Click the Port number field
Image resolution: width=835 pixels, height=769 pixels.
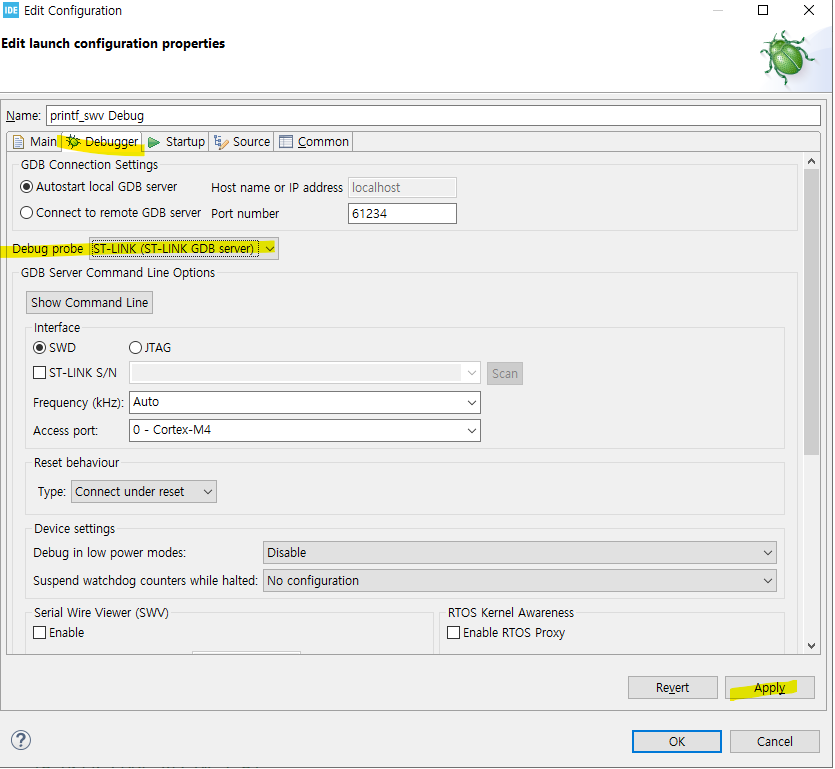402,214
